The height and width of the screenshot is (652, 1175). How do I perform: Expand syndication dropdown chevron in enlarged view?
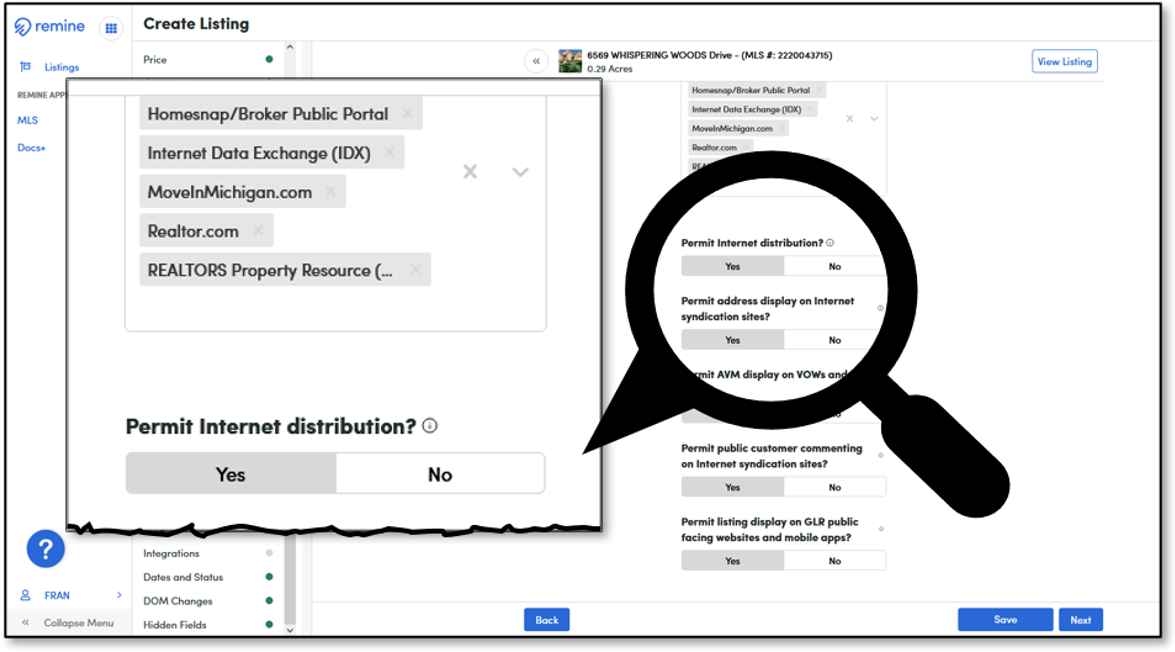[520, 172]
